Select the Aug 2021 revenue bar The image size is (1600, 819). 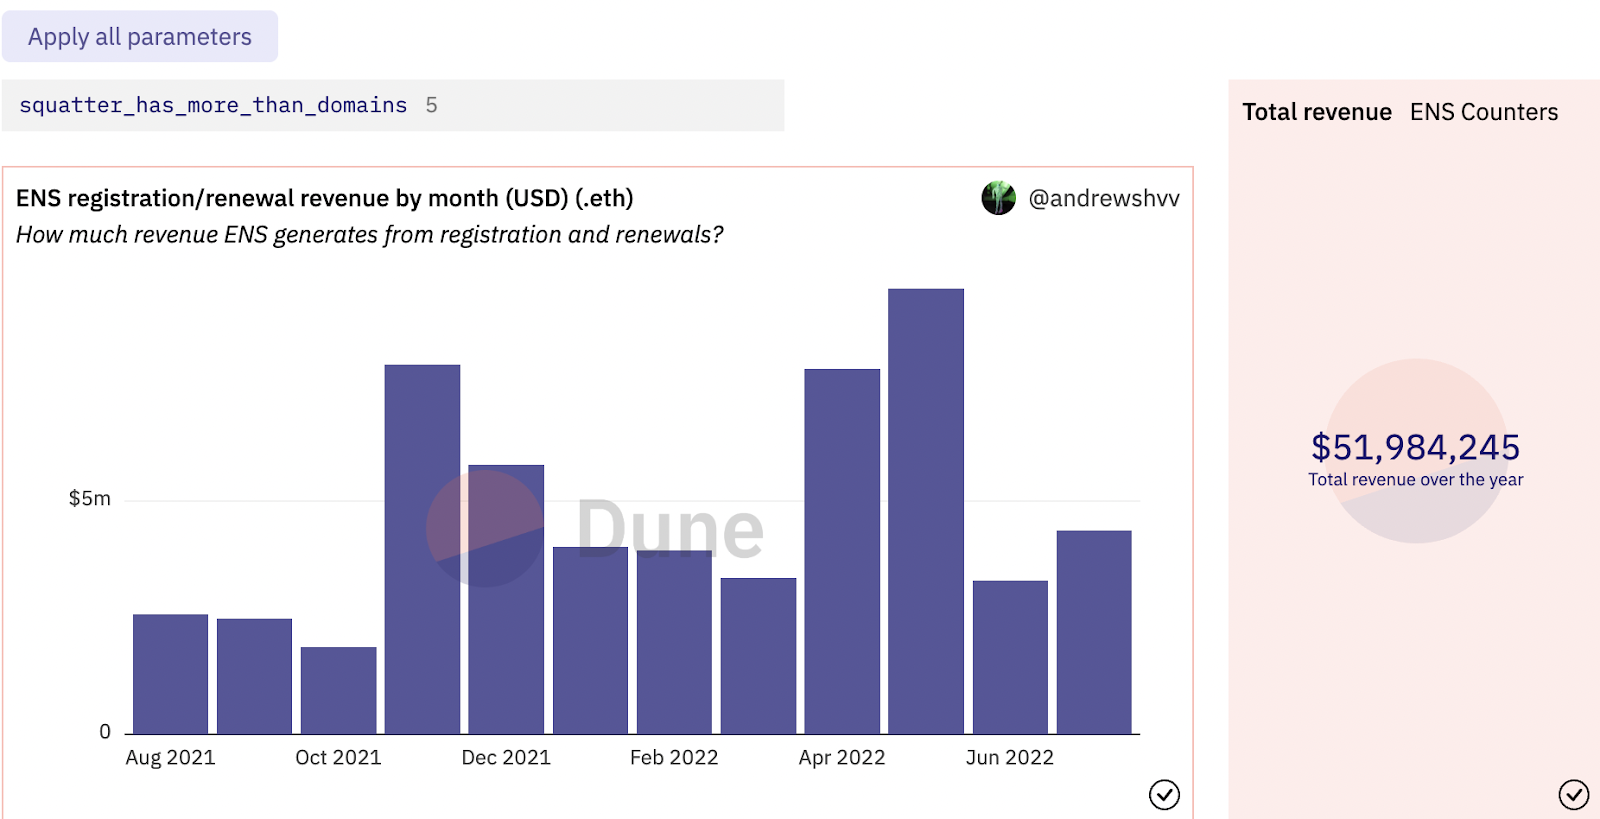[171, 674]
